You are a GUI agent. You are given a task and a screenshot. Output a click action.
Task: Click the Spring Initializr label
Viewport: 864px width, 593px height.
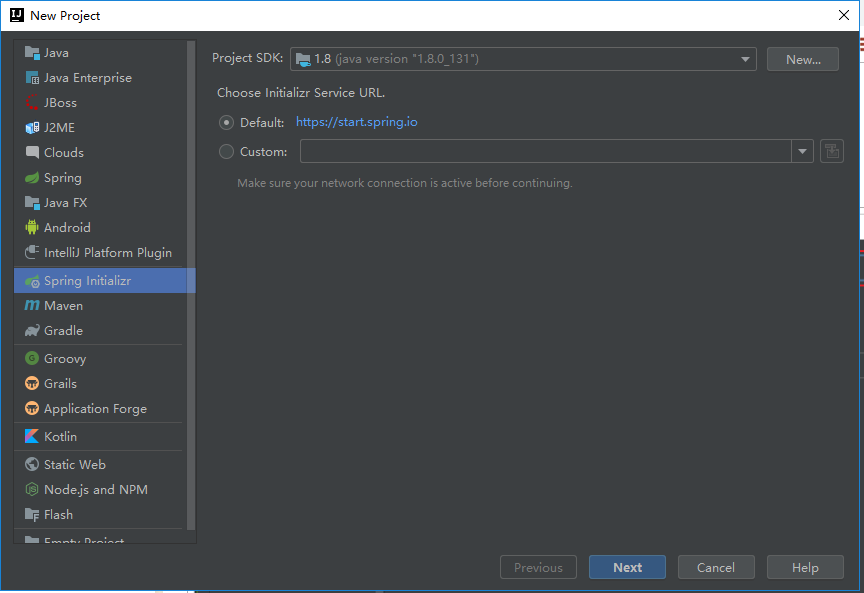point(88,281)
